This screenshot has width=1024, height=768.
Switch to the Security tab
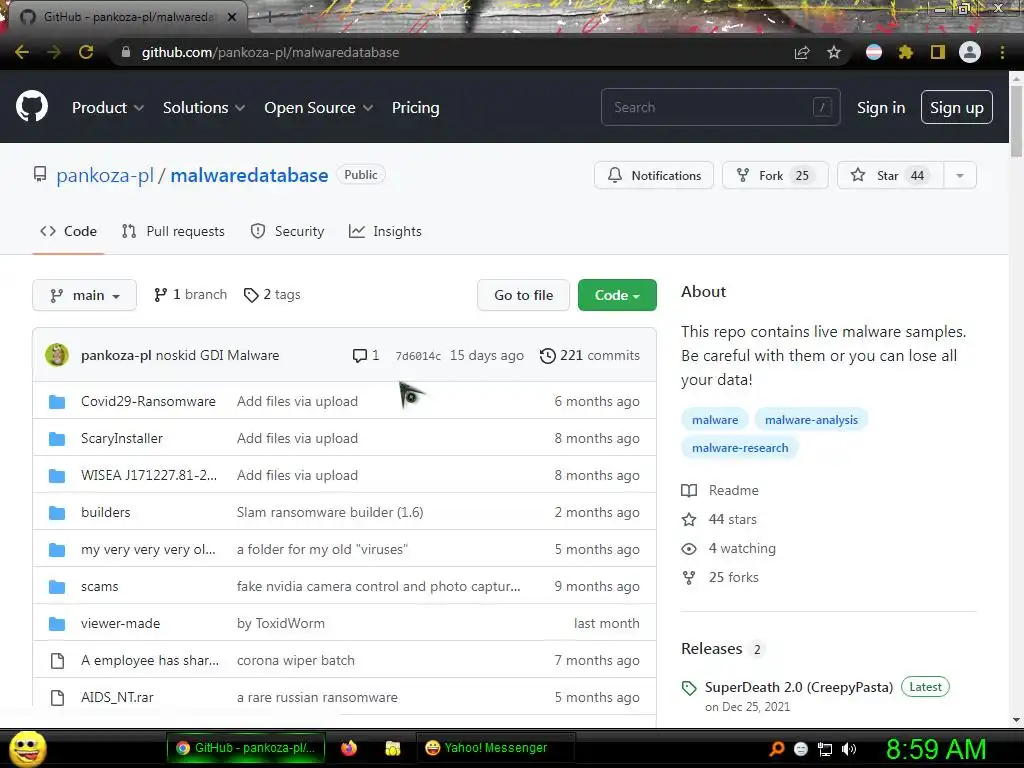coord(287,231)
